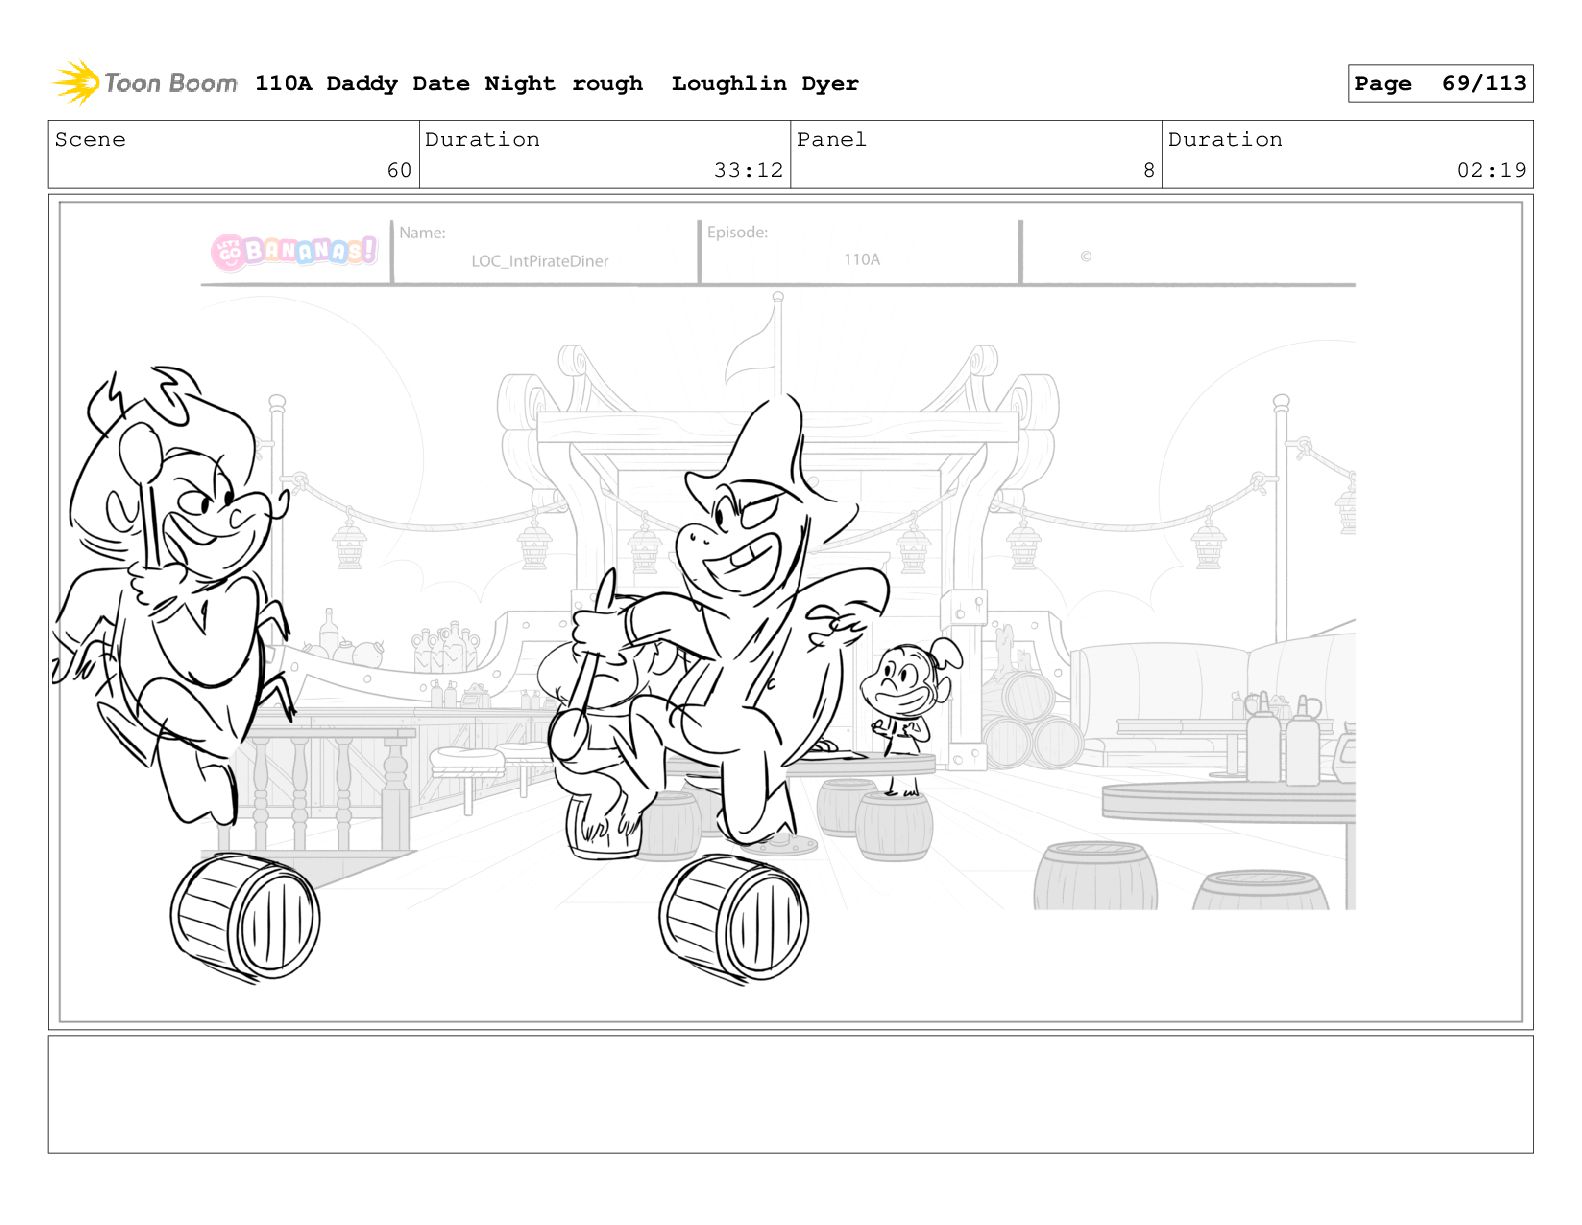This screenshot has height=1225, width=1582.
Task: Click the title '110A Daddy Date Night rough'
Action: tap(449, 84)
